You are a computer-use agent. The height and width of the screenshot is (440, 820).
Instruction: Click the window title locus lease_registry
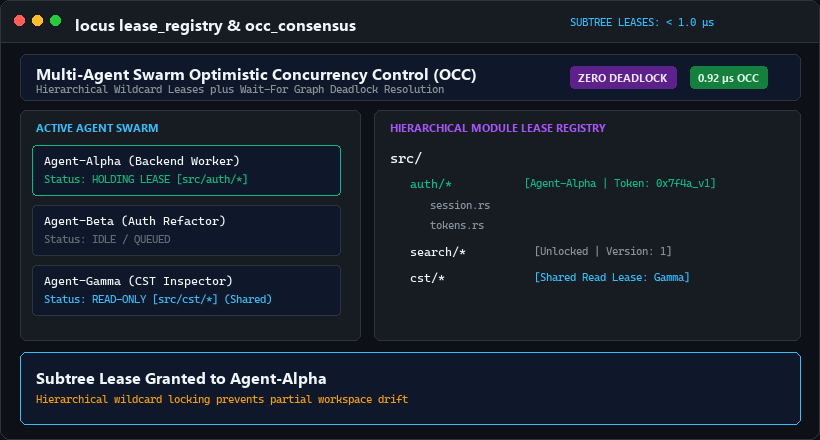215,26
